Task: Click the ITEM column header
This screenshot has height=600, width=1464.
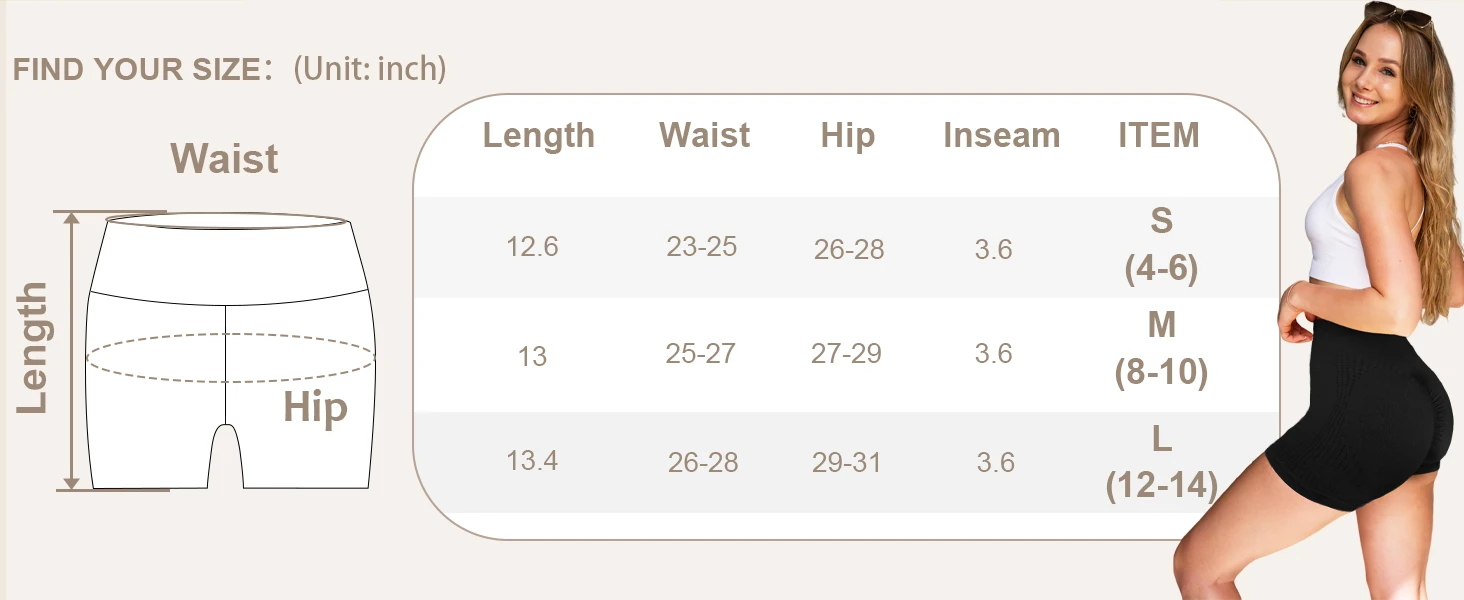Action: pyautogui.click(x=1159, y=135)
